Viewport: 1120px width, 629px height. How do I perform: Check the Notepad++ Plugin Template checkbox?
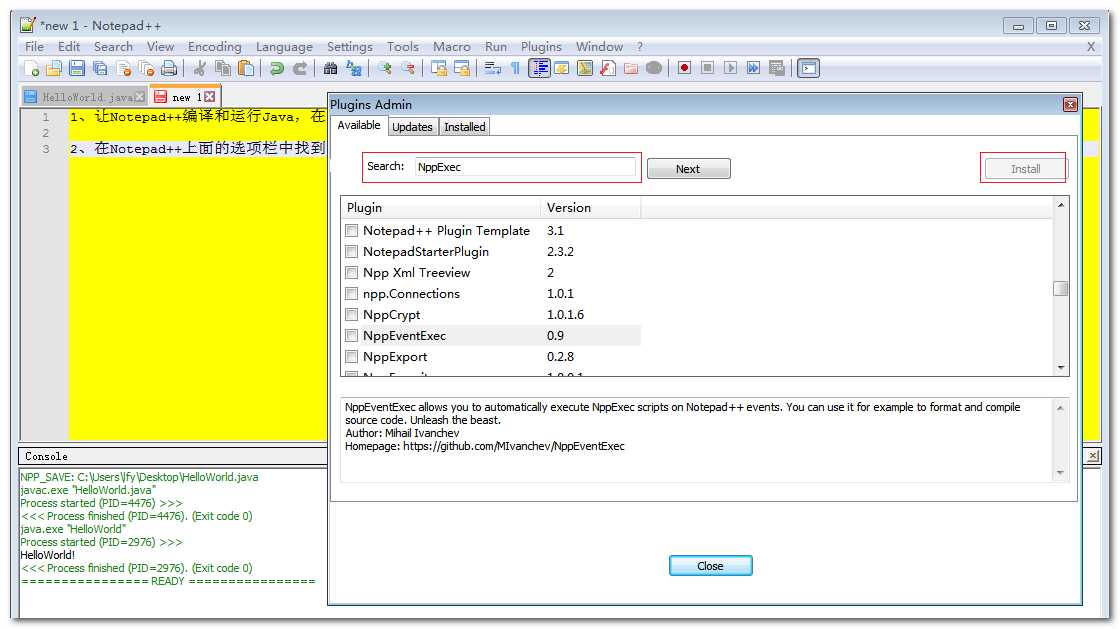pos(351,231)
